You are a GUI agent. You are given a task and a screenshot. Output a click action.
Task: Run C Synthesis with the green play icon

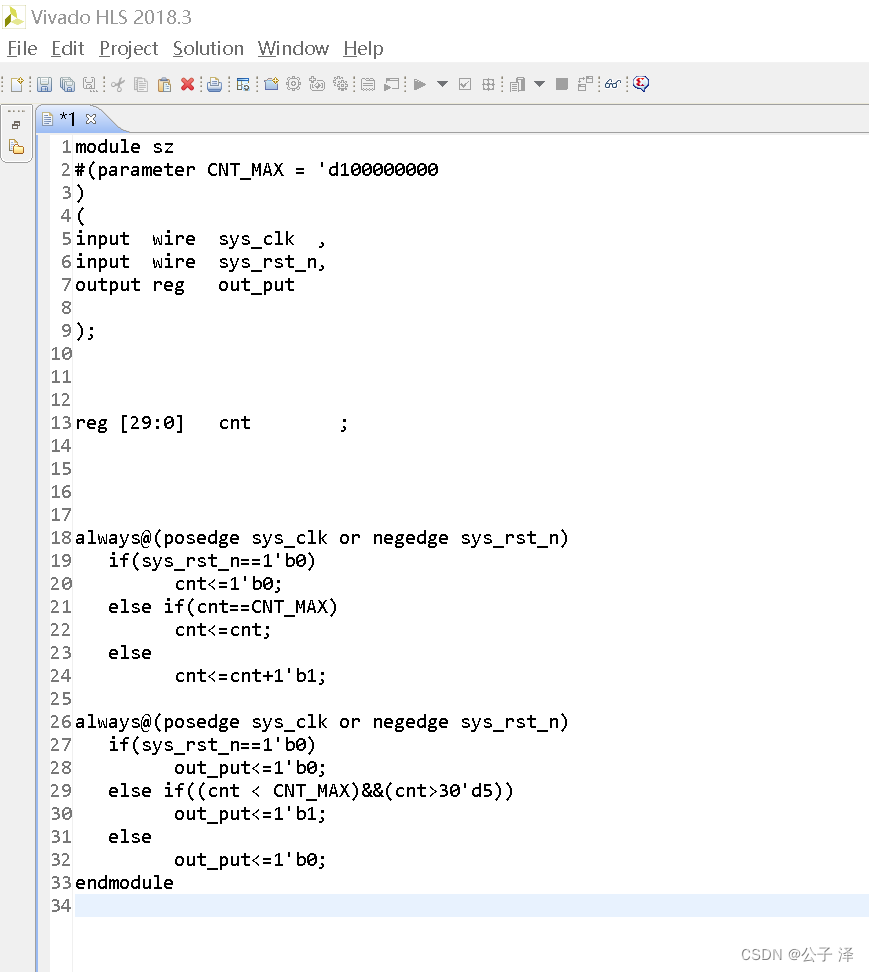click(420, 84)
